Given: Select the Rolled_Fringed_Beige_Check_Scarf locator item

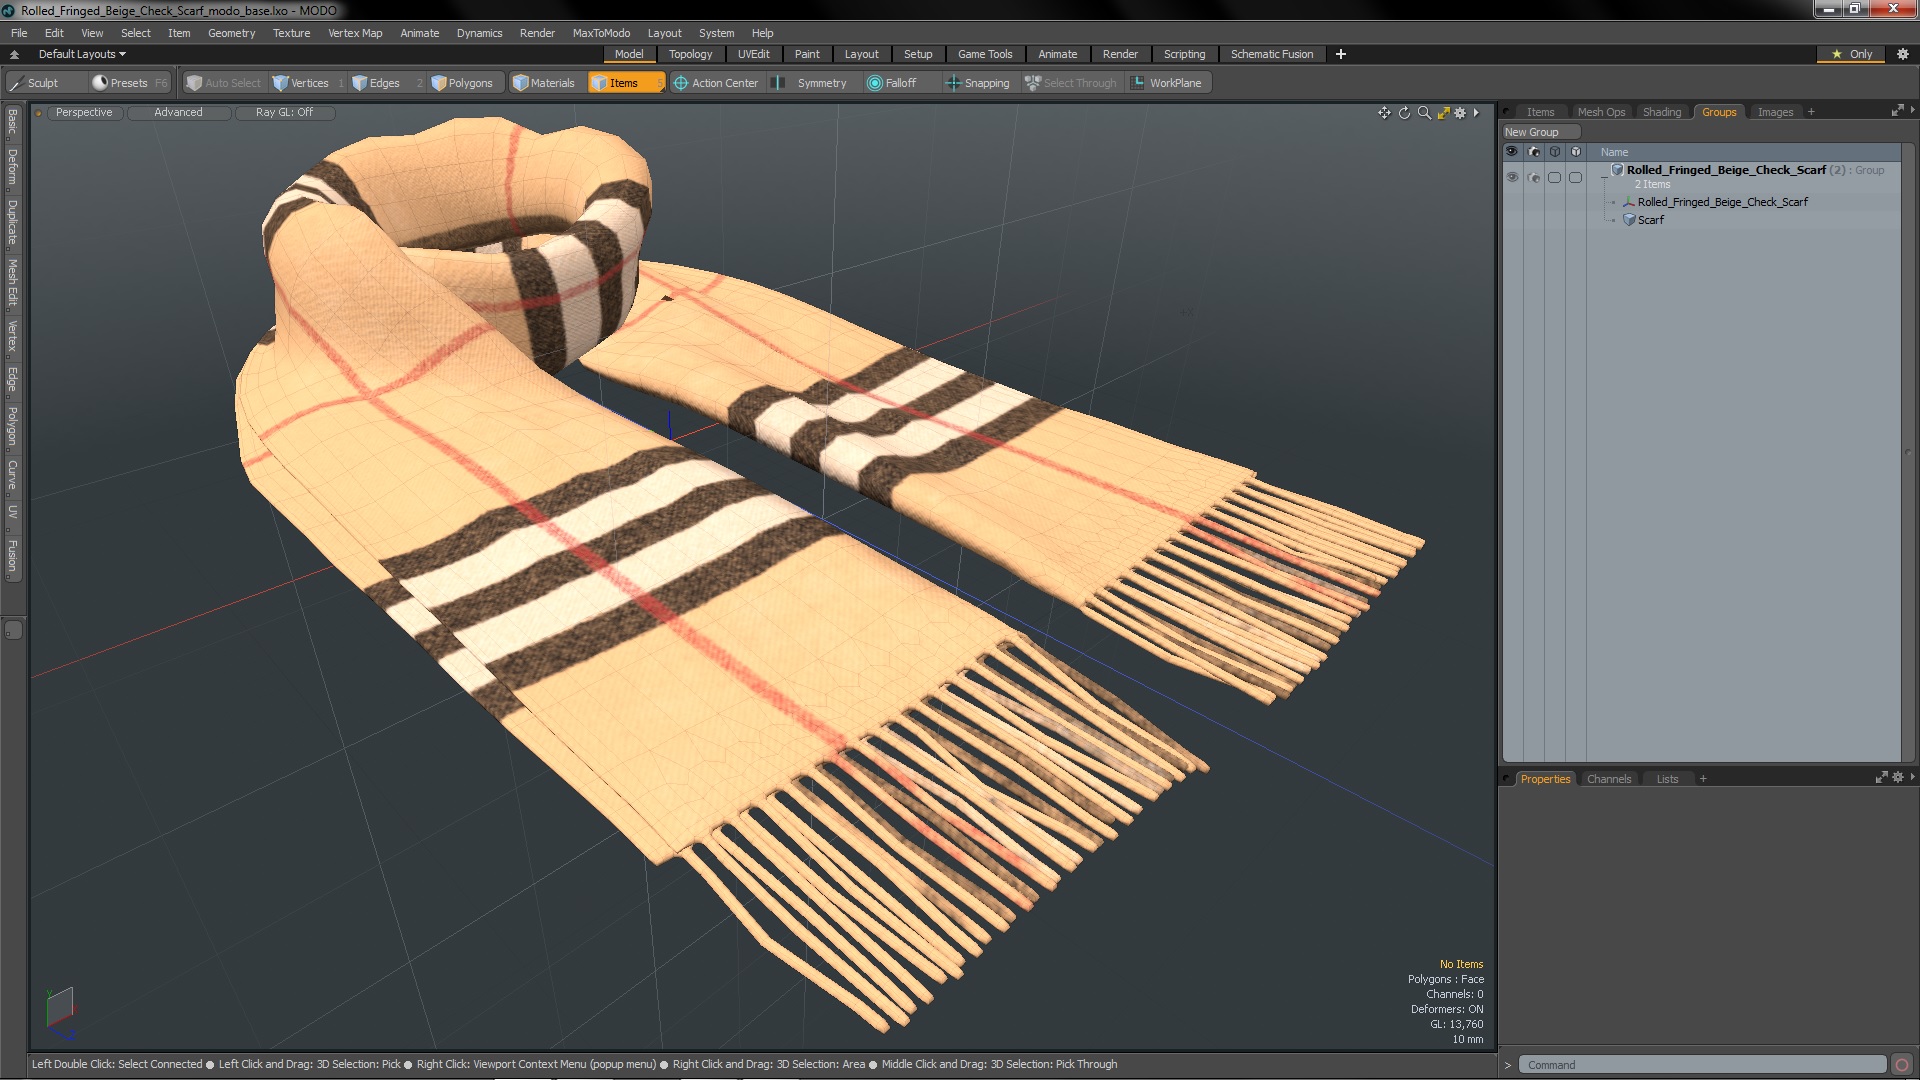Looking at the screenshot, I should 1722,202.
